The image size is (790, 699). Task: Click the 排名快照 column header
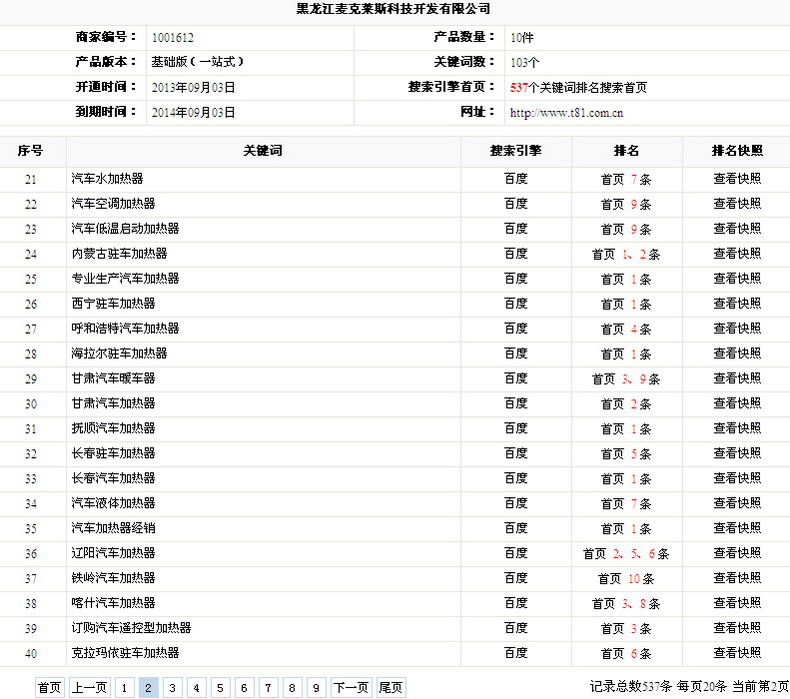pyautogui.click(x=737, y=151)
